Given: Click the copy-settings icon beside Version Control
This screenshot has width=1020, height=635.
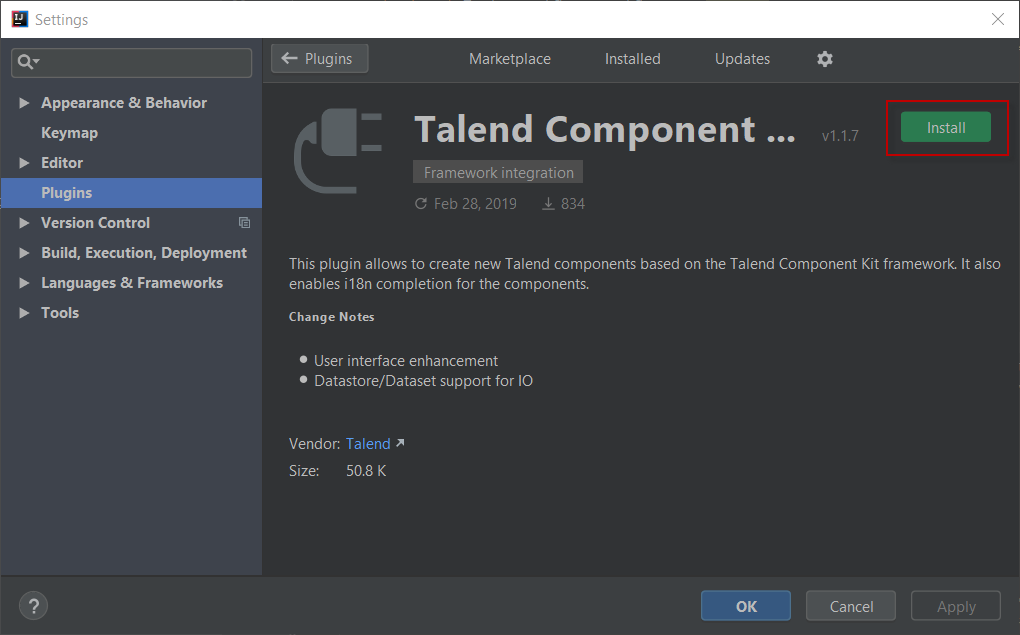Looking at the screenshot, I should [x=244, y=222].
